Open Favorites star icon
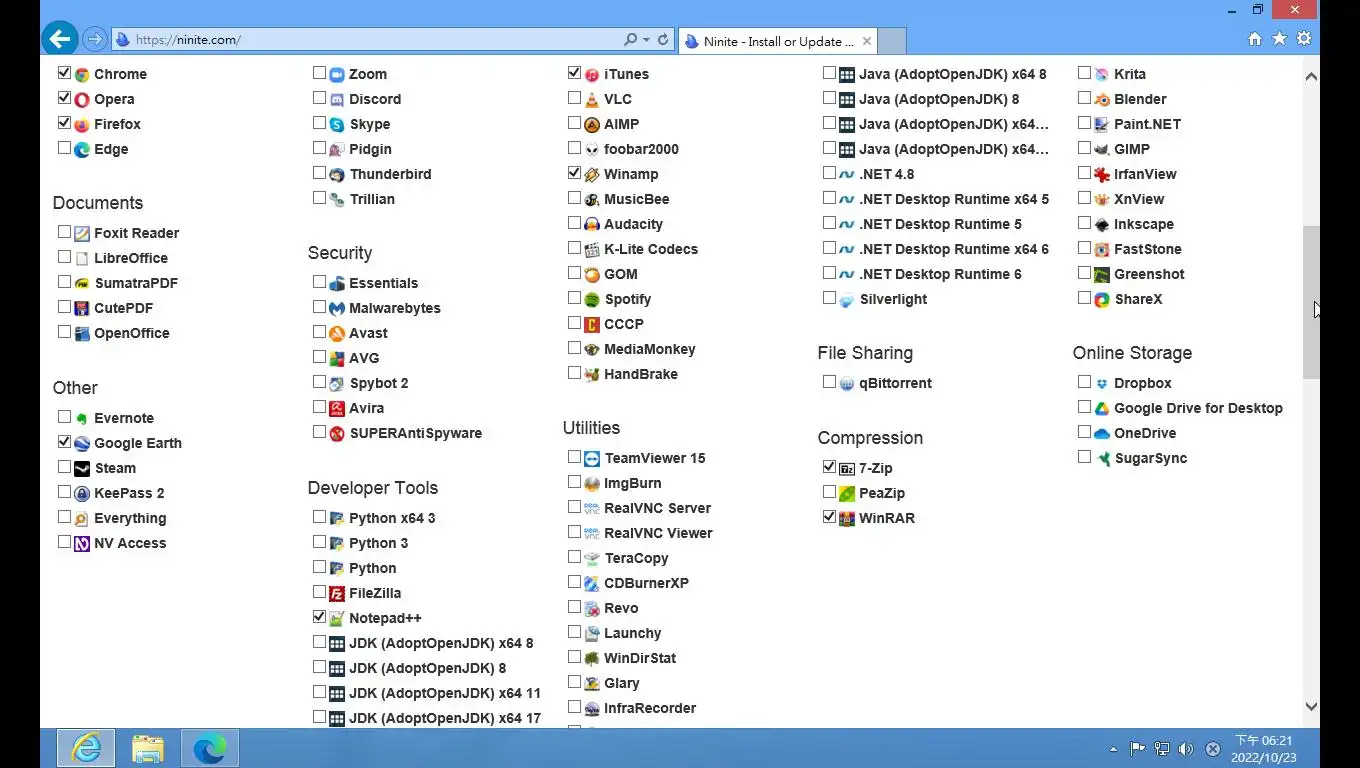This screenshot has height=768, width=1360. tap(1280, 39)
